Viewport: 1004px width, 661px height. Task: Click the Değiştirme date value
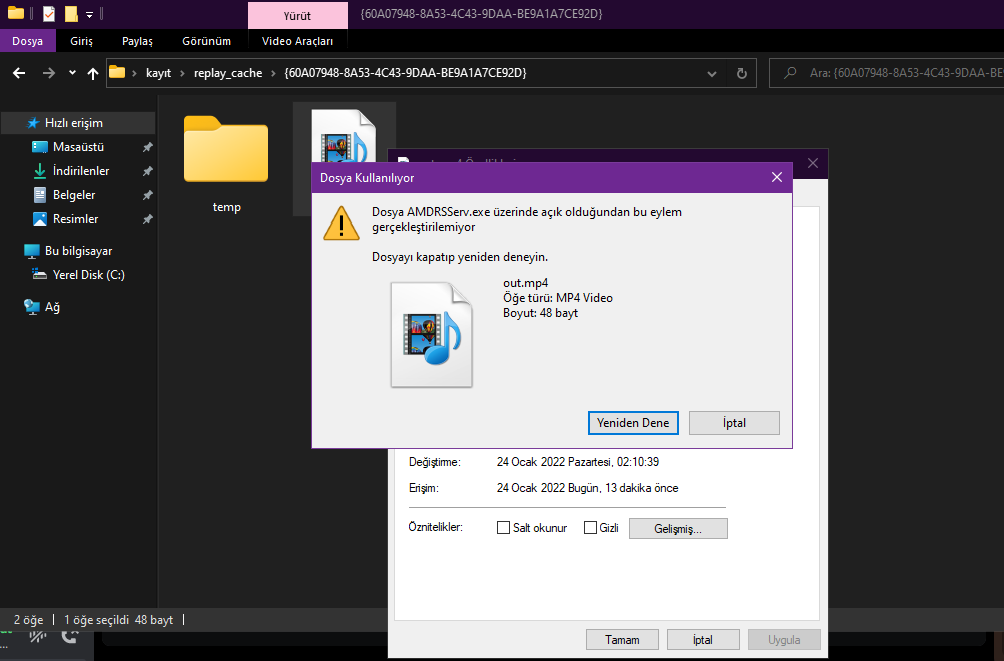pyautogui.click(x=578, y=462)
